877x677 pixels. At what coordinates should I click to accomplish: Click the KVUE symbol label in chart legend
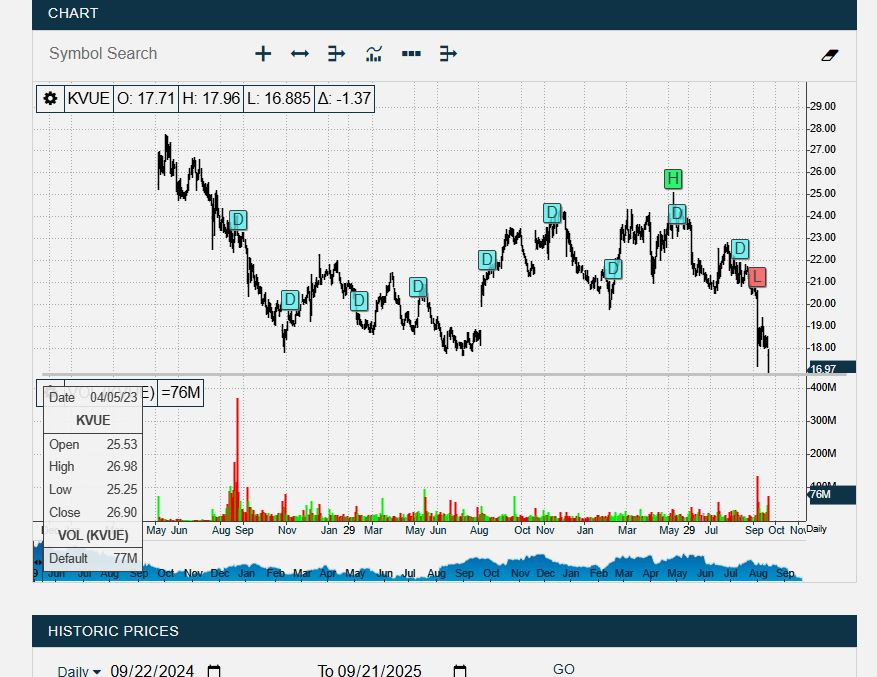coord(88,98)
